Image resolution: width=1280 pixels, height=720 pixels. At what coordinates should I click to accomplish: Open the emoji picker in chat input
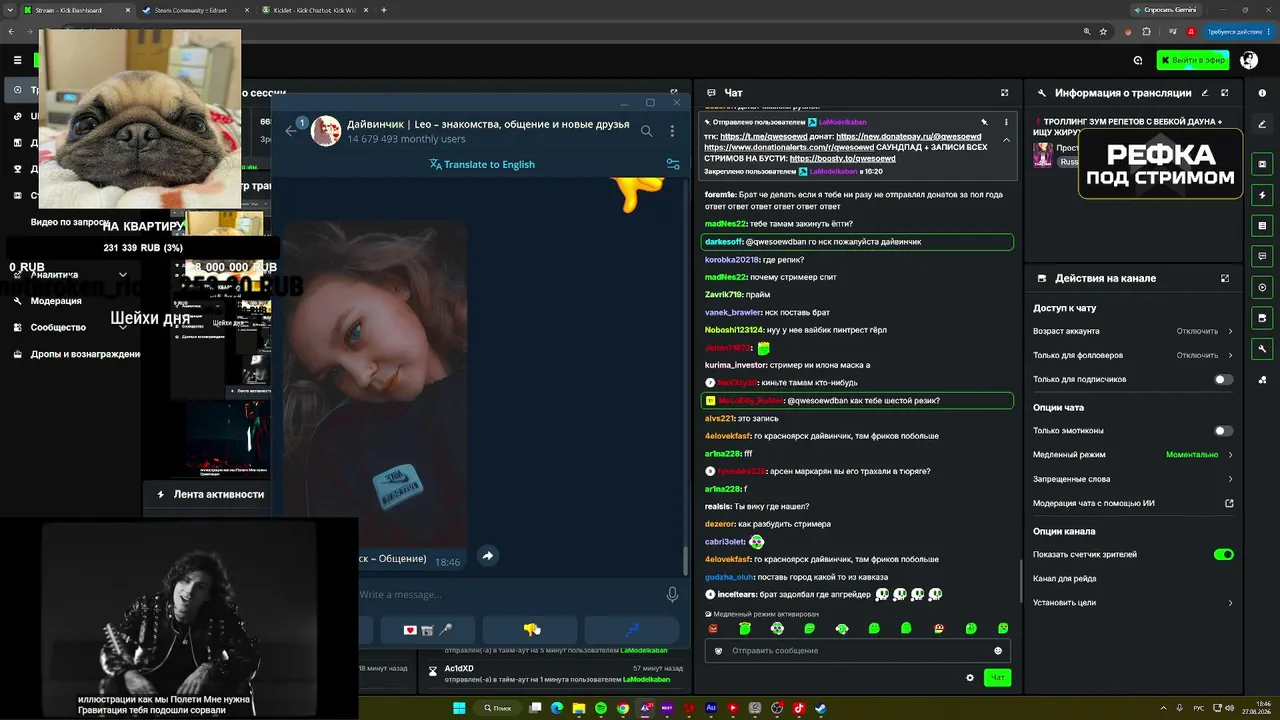click(x=998, y=651)
